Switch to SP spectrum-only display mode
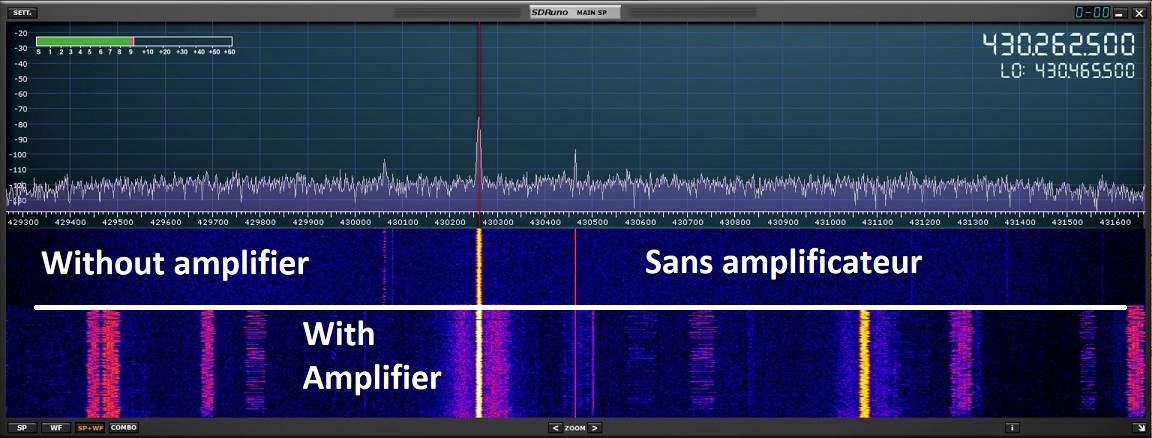This screenshot has height=438, width=1152. pos(21,428)
